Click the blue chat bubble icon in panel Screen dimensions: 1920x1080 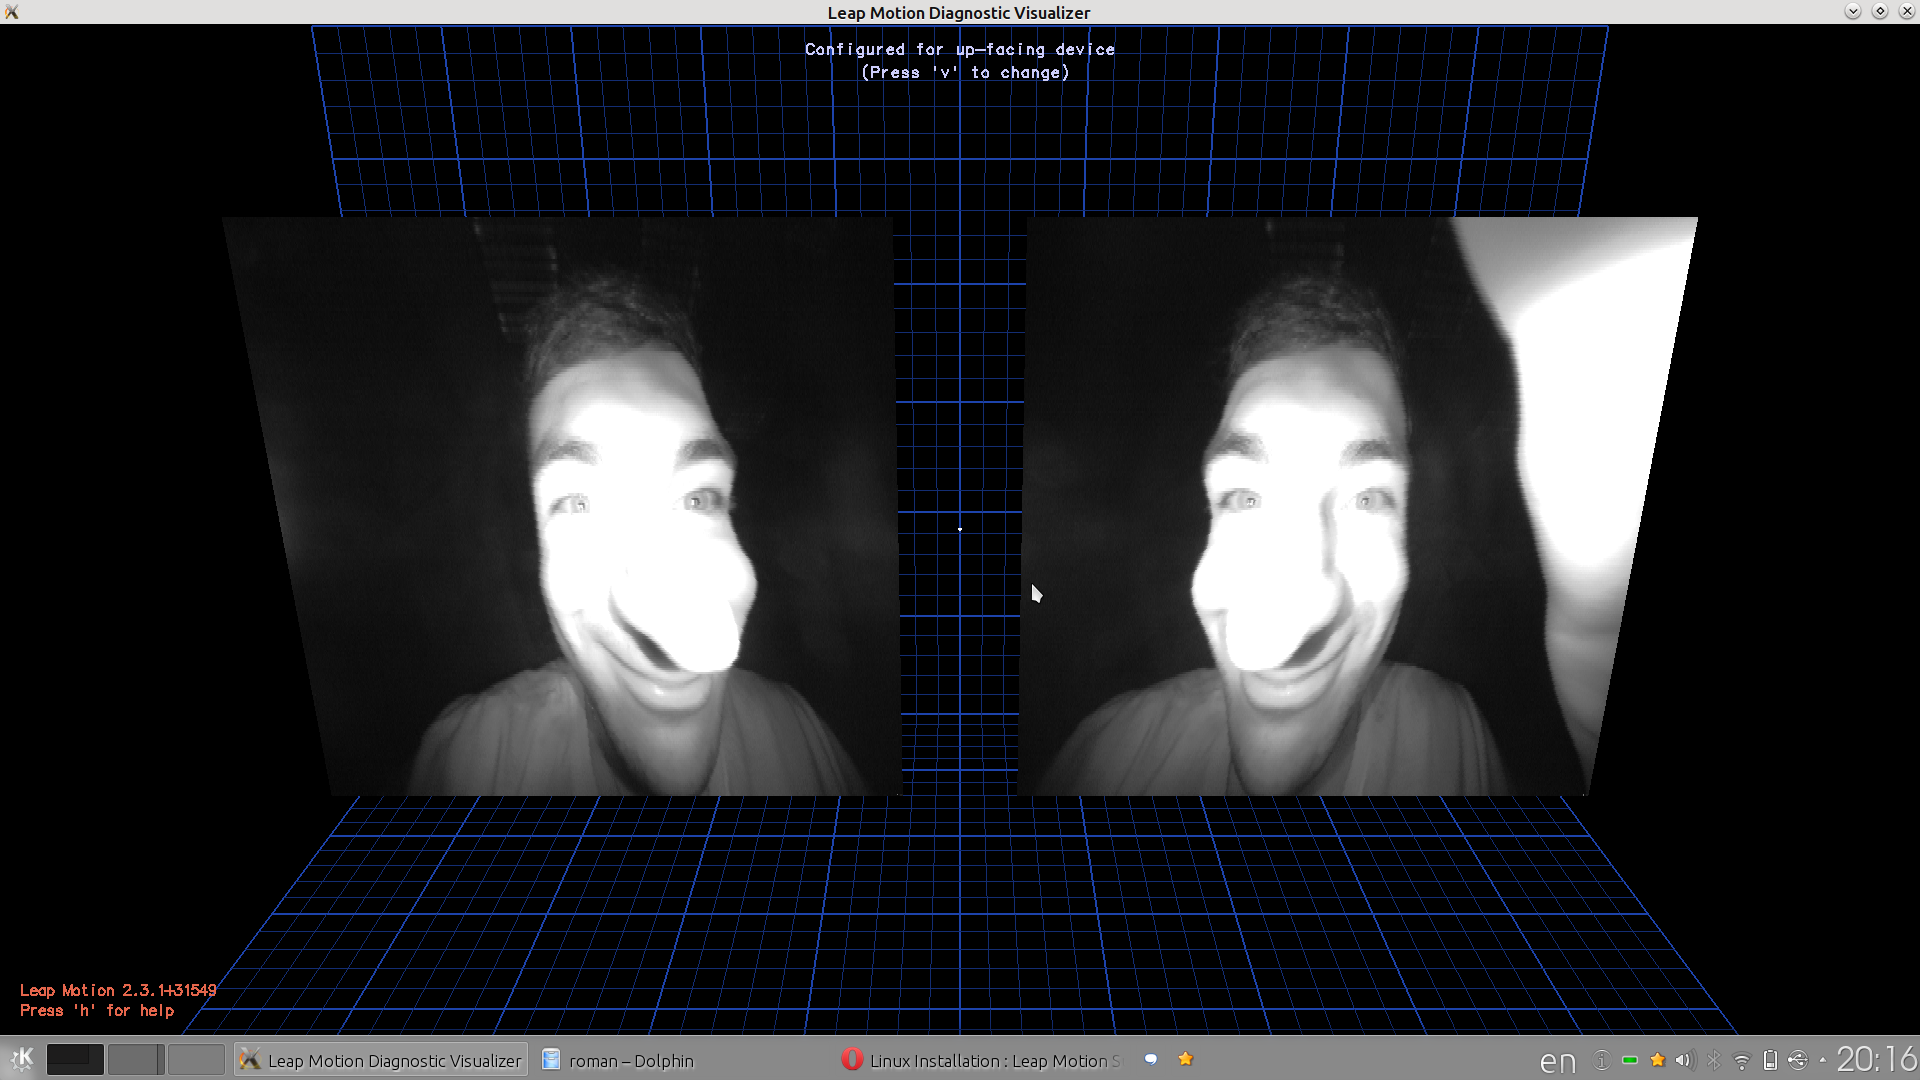click(x=1151, y=1059)
